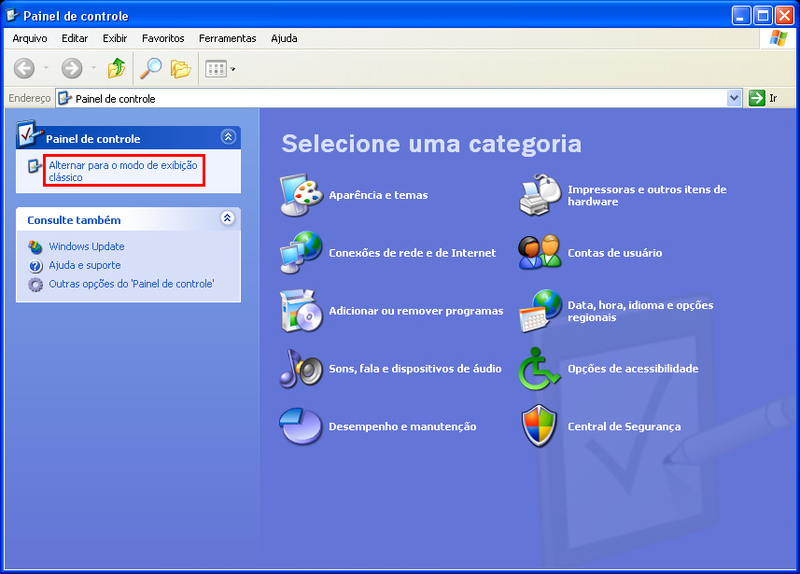Click the Desempenho e manutenção pie icon
The image size is (800, 574).
301,426
